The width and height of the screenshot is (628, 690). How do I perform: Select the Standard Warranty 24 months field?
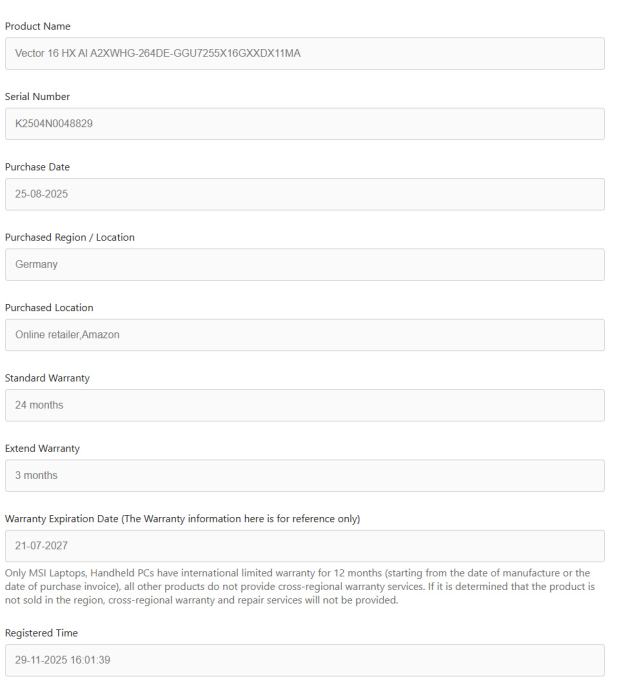click(305, 405)
